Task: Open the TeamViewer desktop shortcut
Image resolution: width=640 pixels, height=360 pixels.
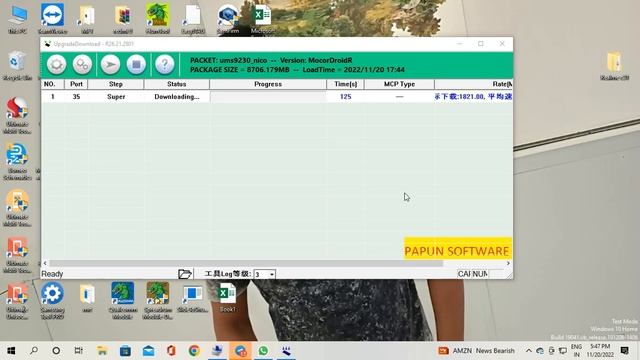Action: 53,19
